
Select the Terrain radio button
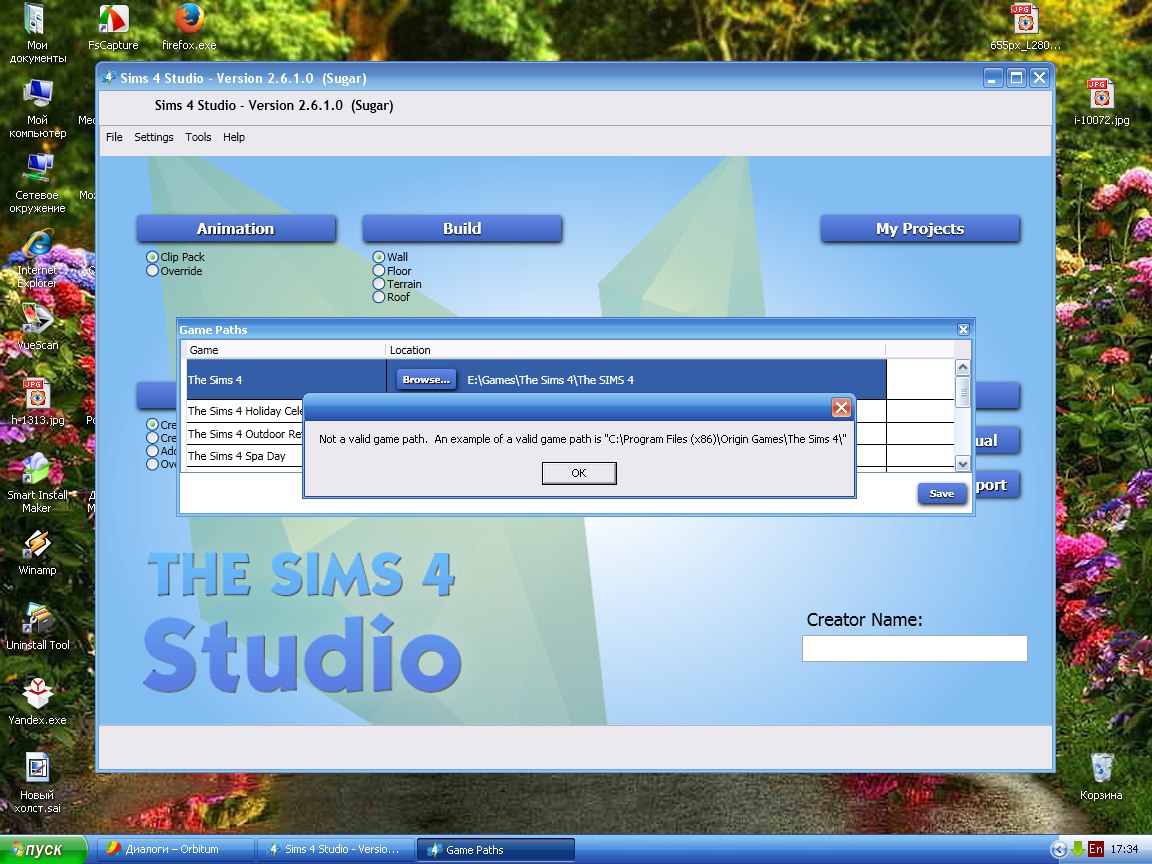point(378,284)
